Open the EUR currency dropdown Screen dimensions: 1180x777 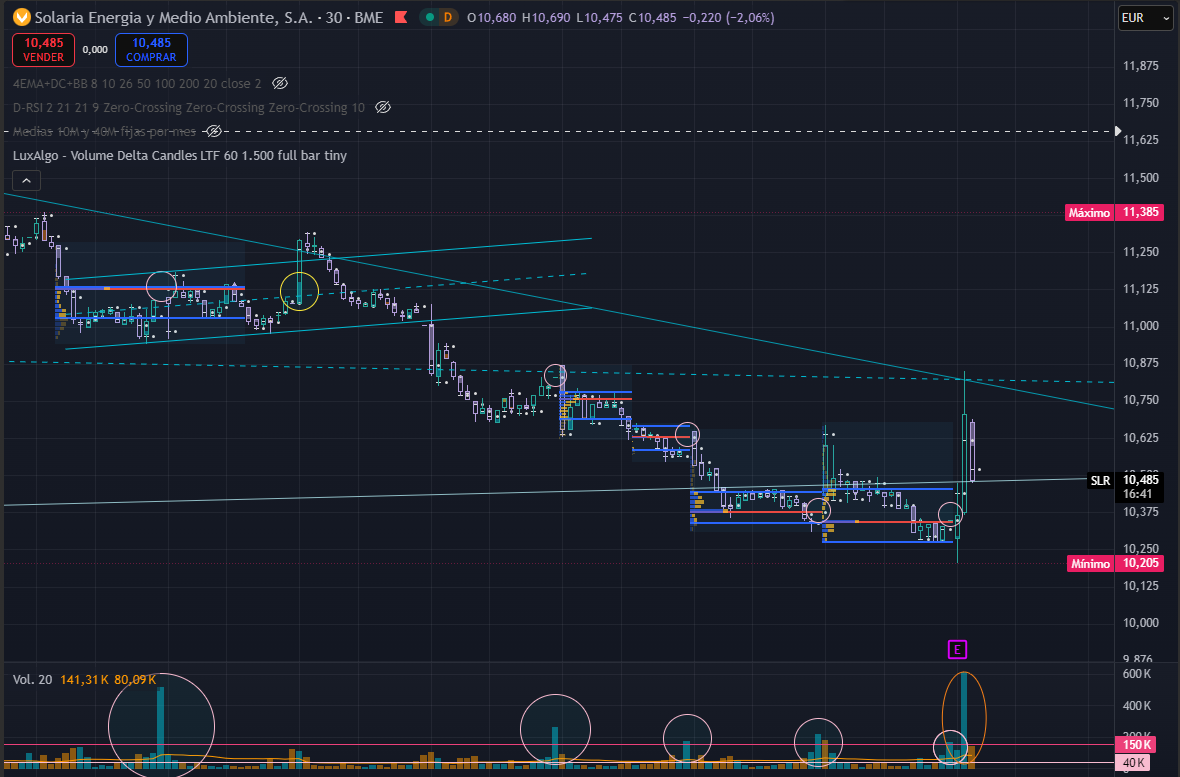click(1145, 18)
